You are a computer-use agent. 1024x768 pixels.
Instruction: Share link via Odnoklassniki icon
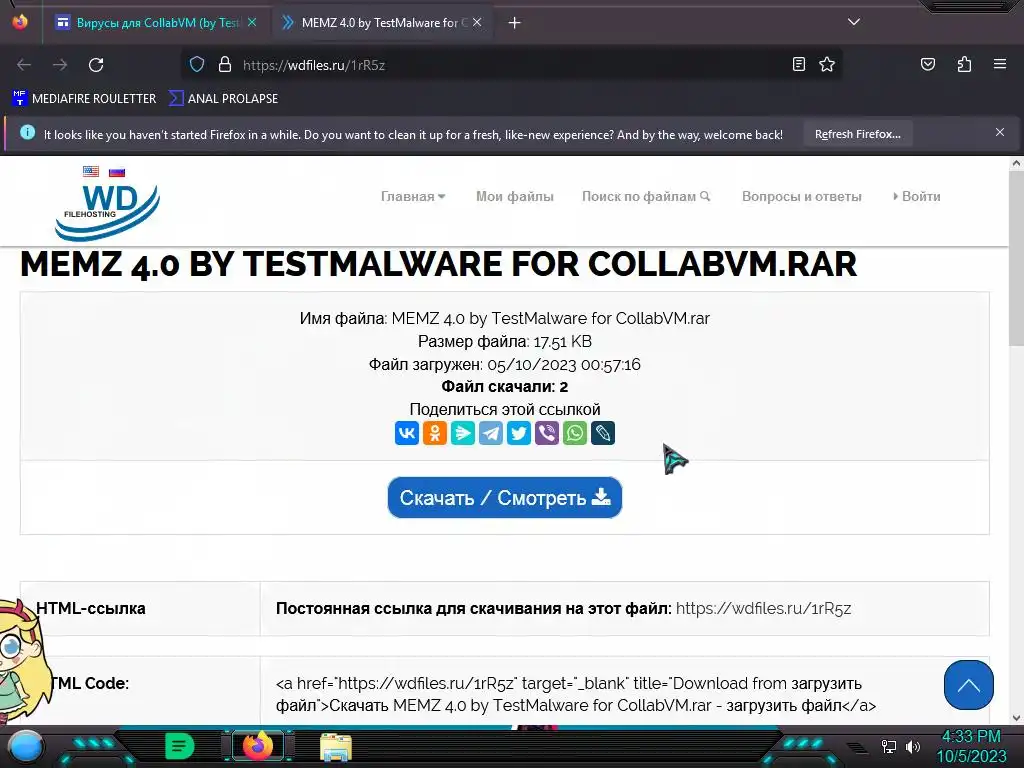coord(435,433)
